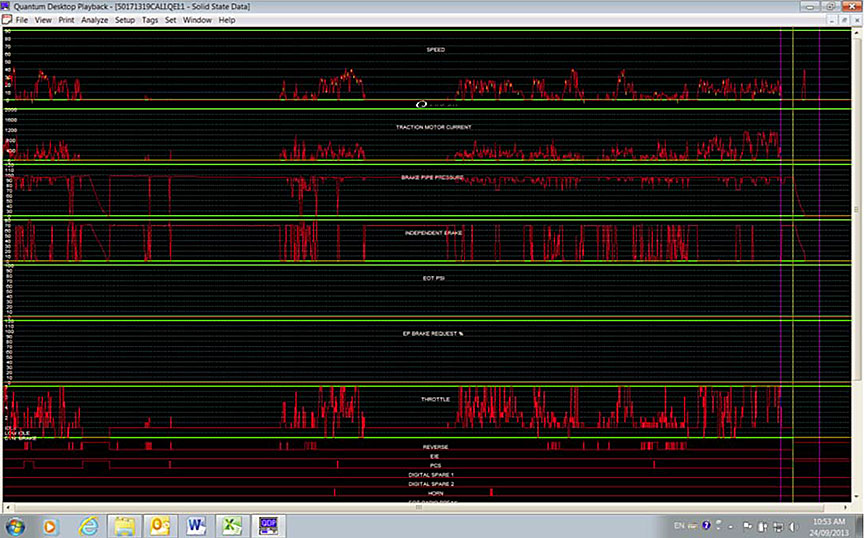The height and width of the screenshot is (538, 864).
Task: Click the EN language indicator
Action: [x=680, y=525]
